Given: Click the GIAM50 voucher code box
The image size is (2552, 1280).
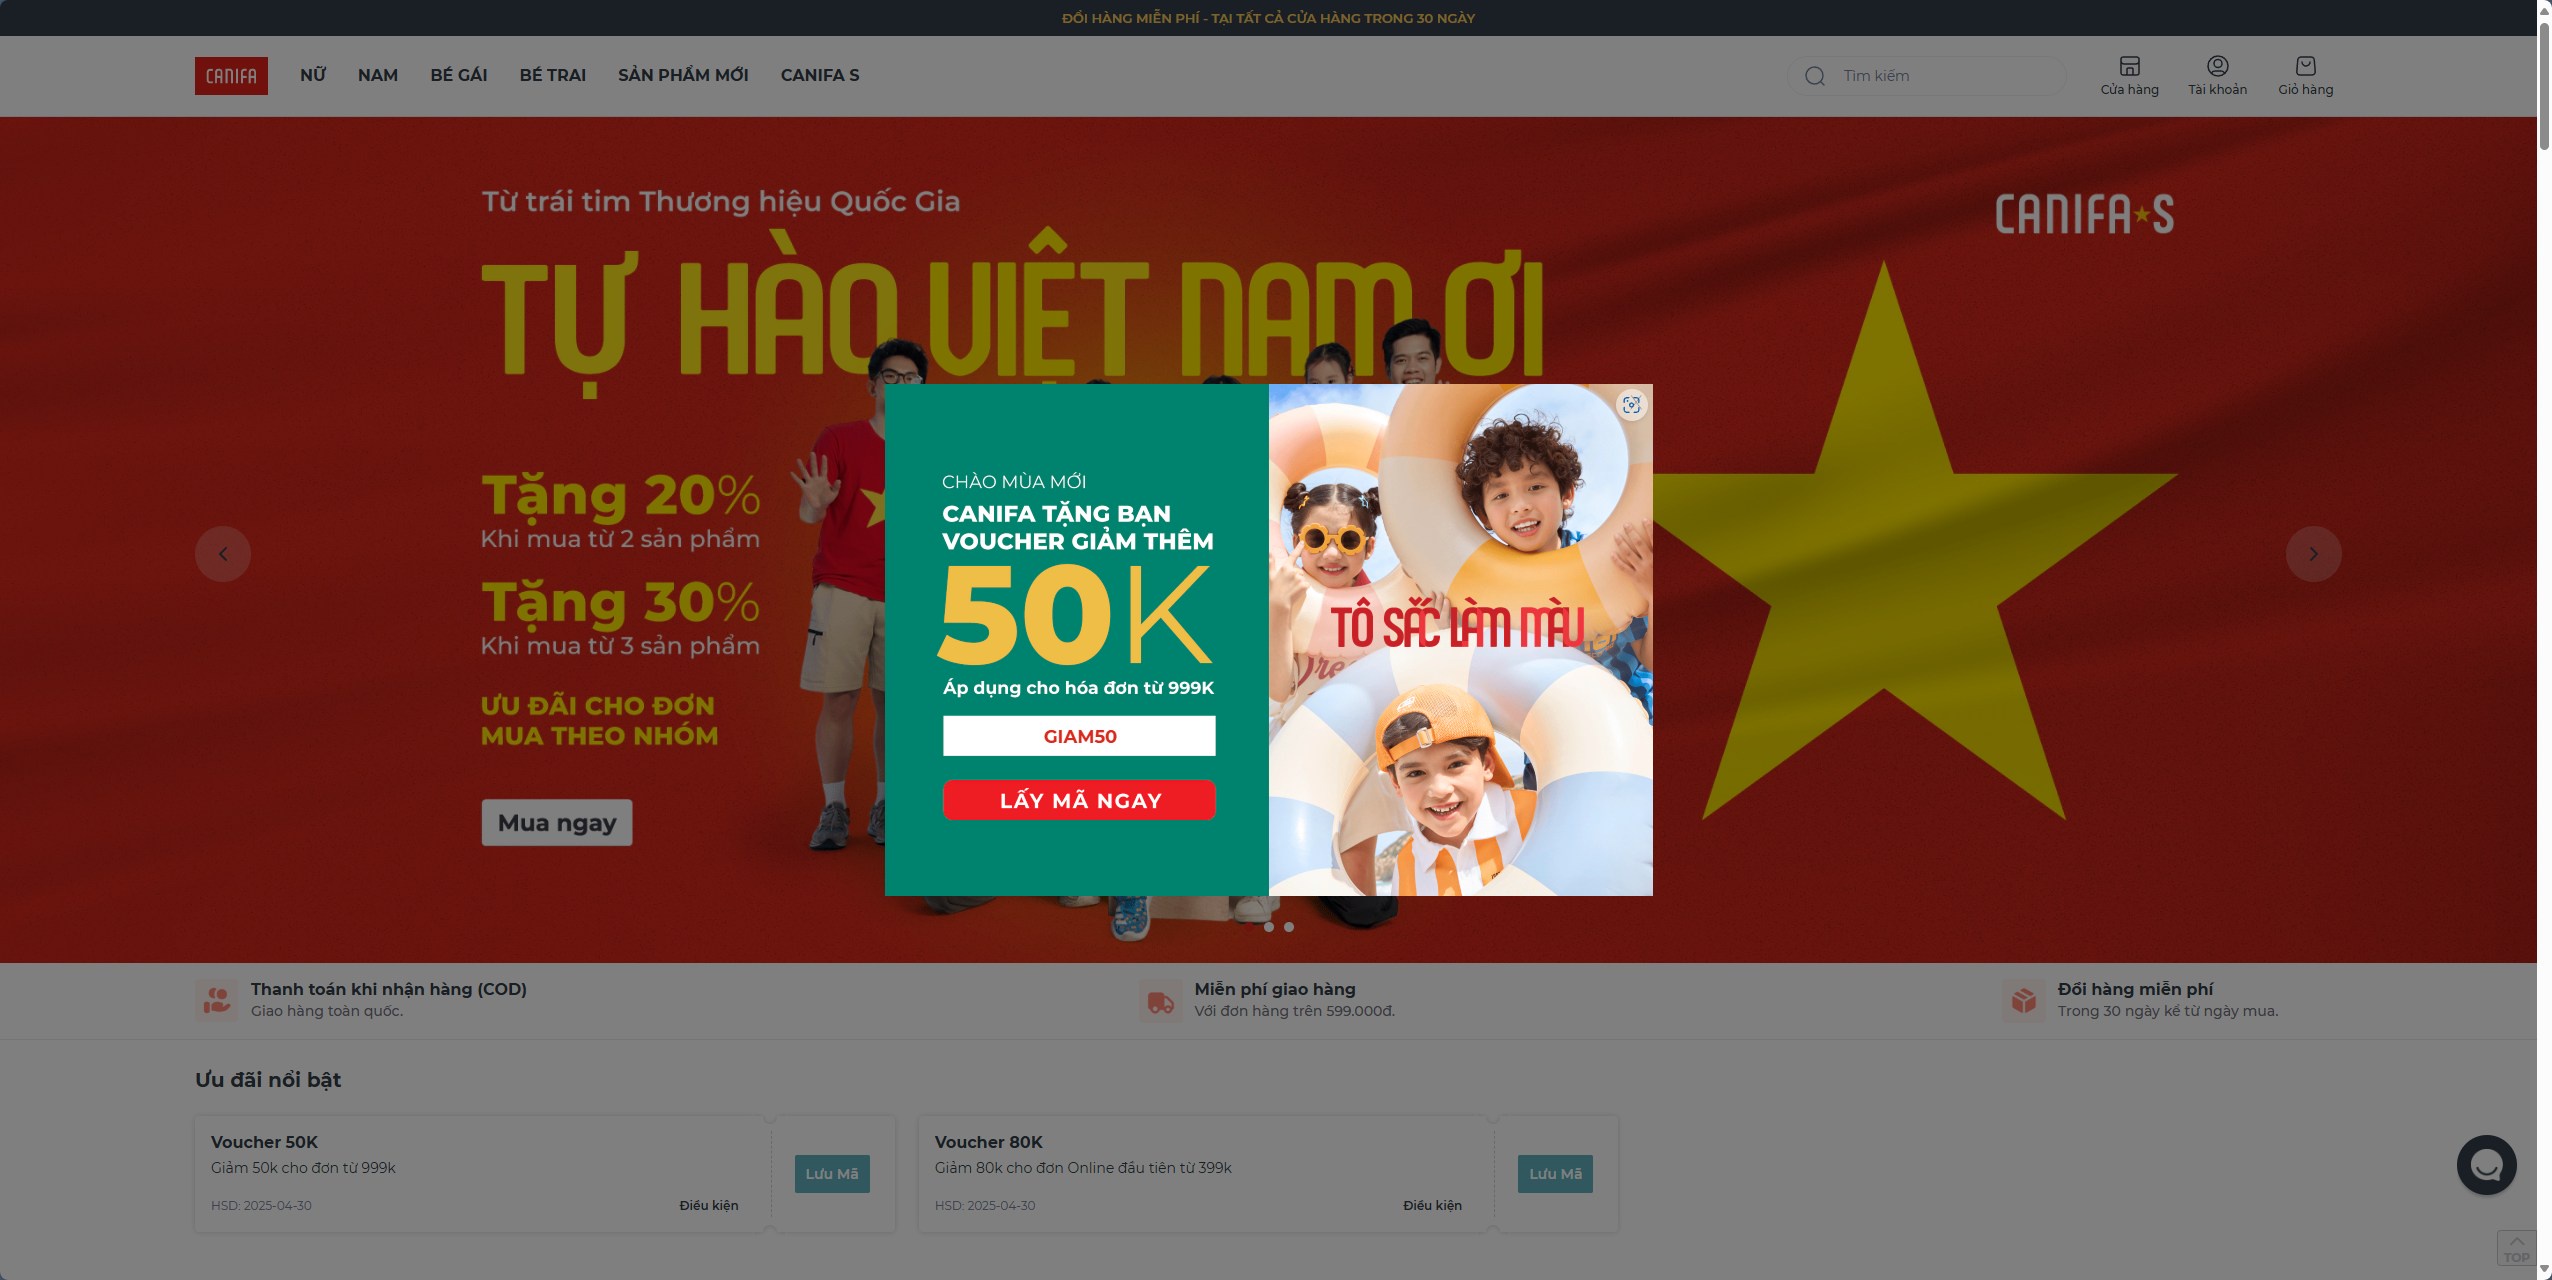Looking at the screenshot, I should coord(1079,736).
